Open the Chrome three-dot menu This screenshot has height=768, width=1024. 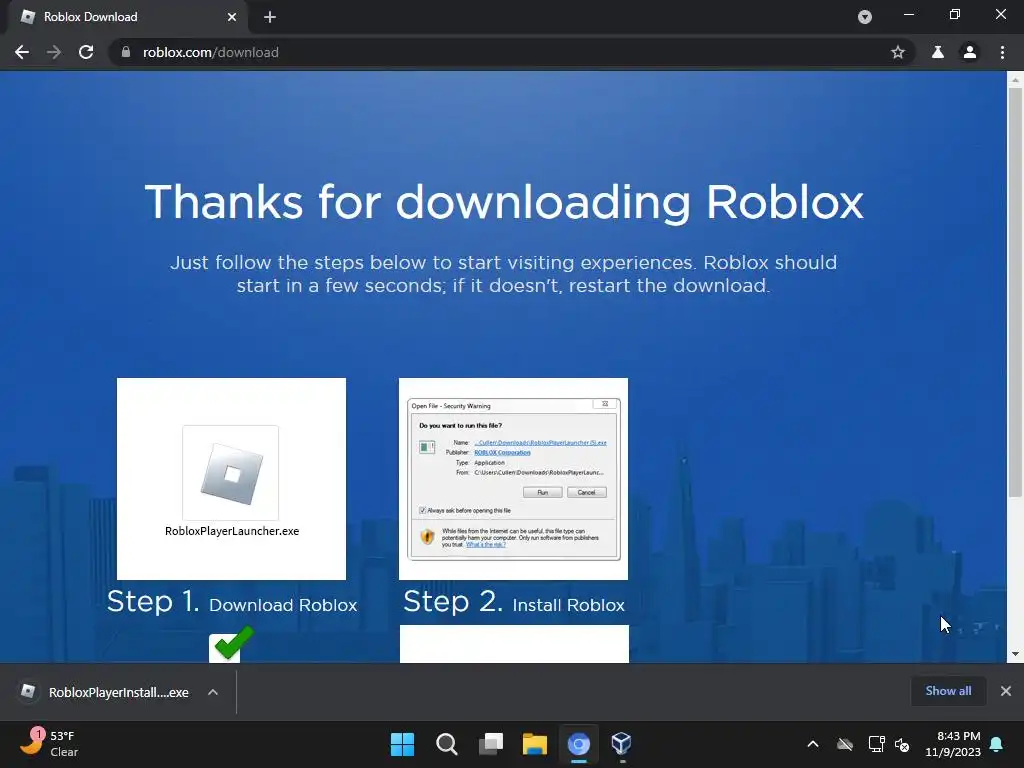(x=1002, y=52)
